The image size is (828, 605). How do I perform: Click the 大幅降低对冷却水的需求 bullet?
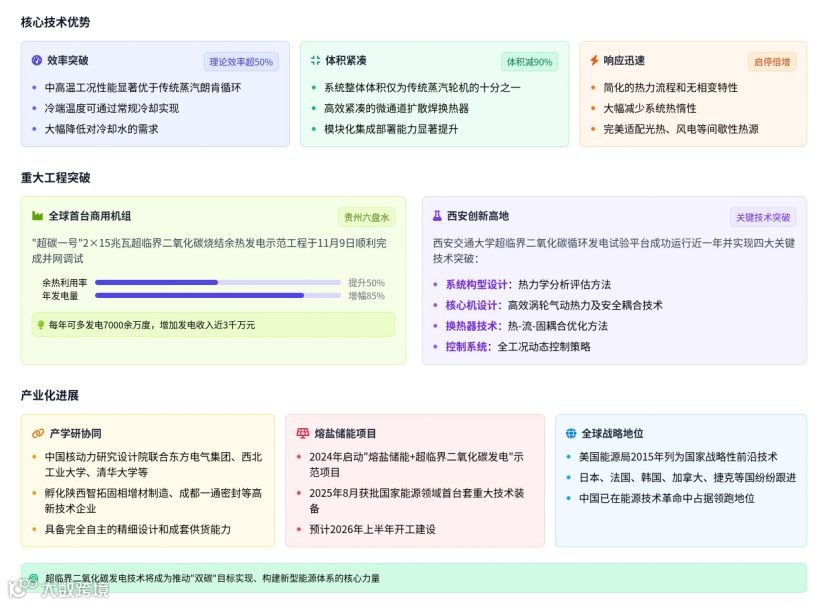(101, 129)
